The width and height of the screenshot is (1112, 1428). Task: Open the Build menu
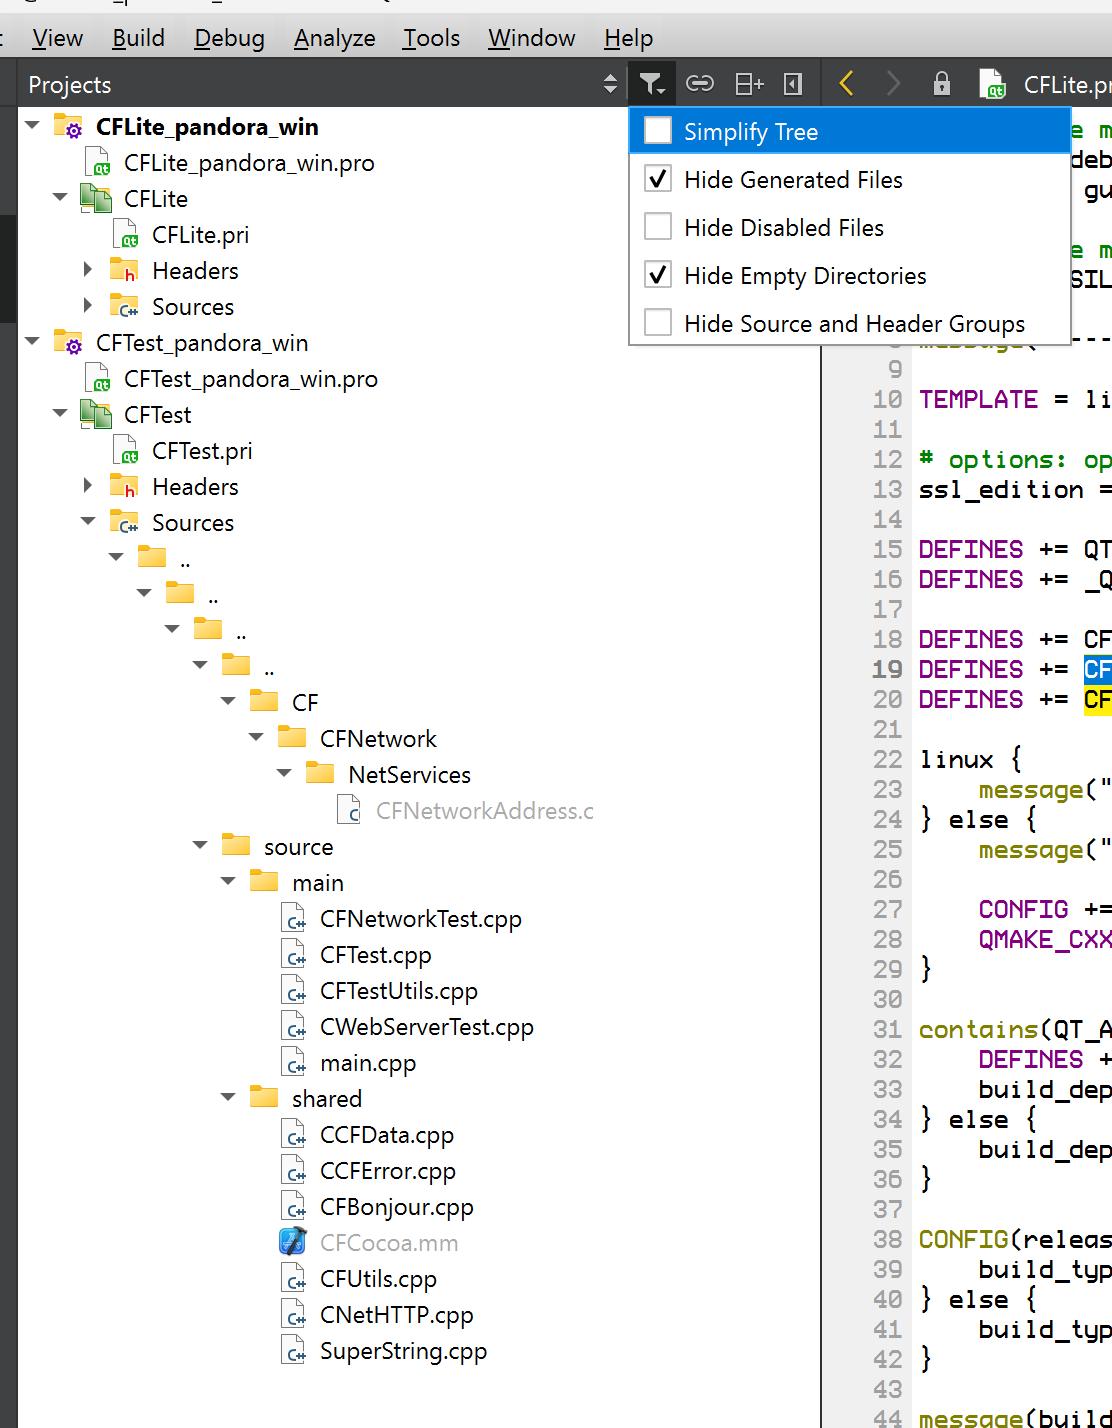click(x=139, y=38)
